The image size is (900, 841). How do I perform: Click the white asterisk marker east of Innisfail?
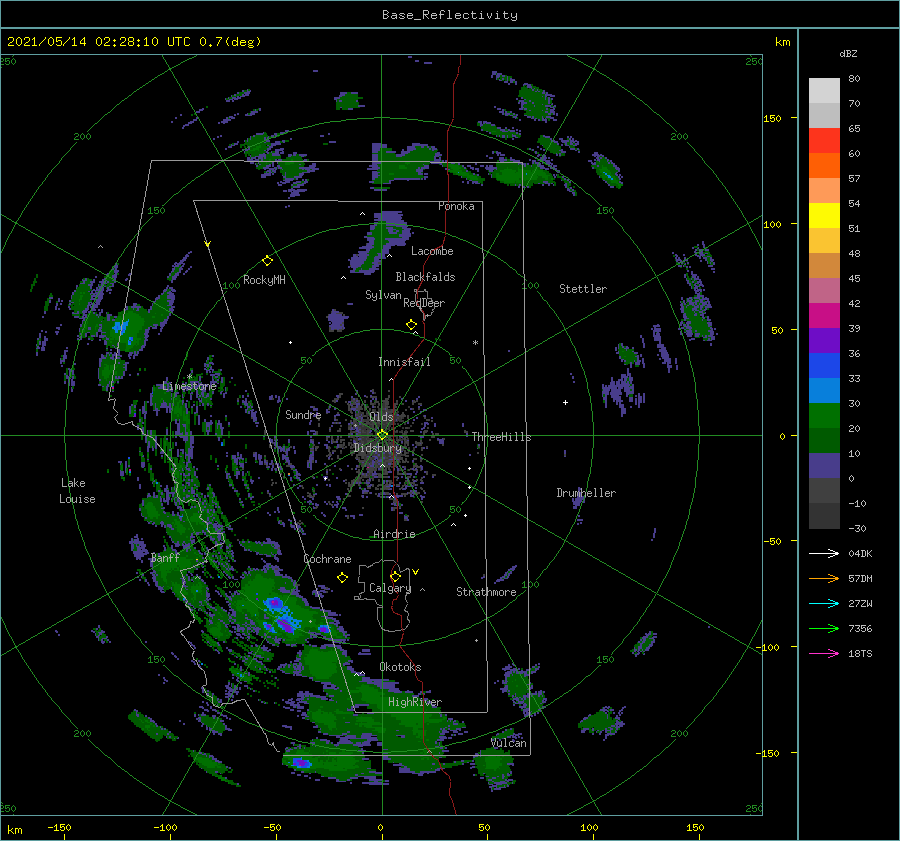tap(475, 343)
